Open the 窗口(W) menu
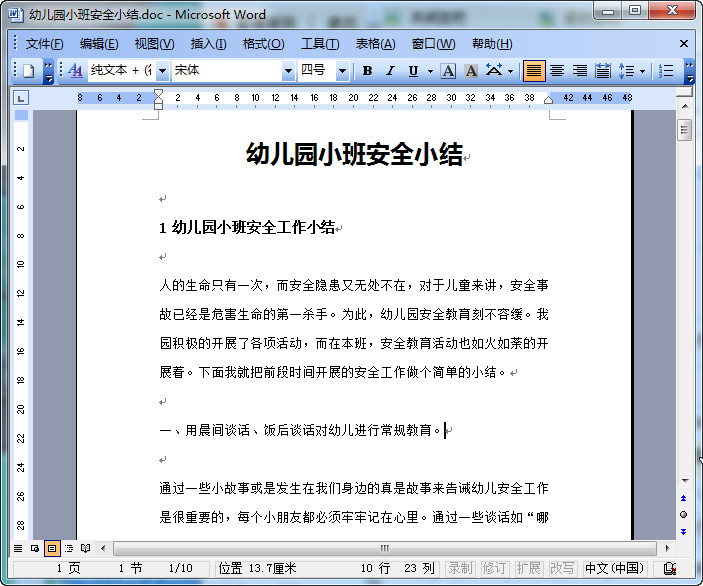Screen dimensions: 703x586 [433, 44]
